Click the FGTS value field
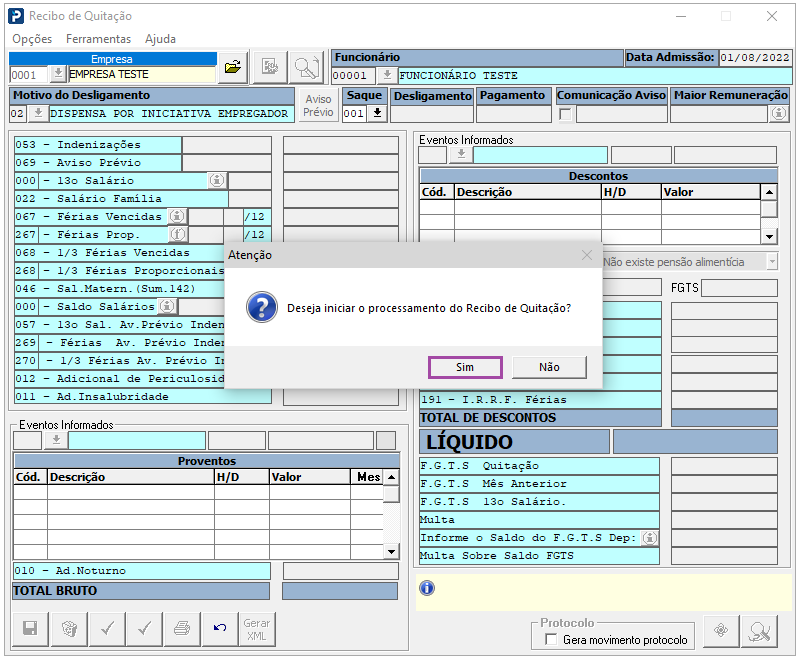 pyautogui.click(x=740, y=288)
